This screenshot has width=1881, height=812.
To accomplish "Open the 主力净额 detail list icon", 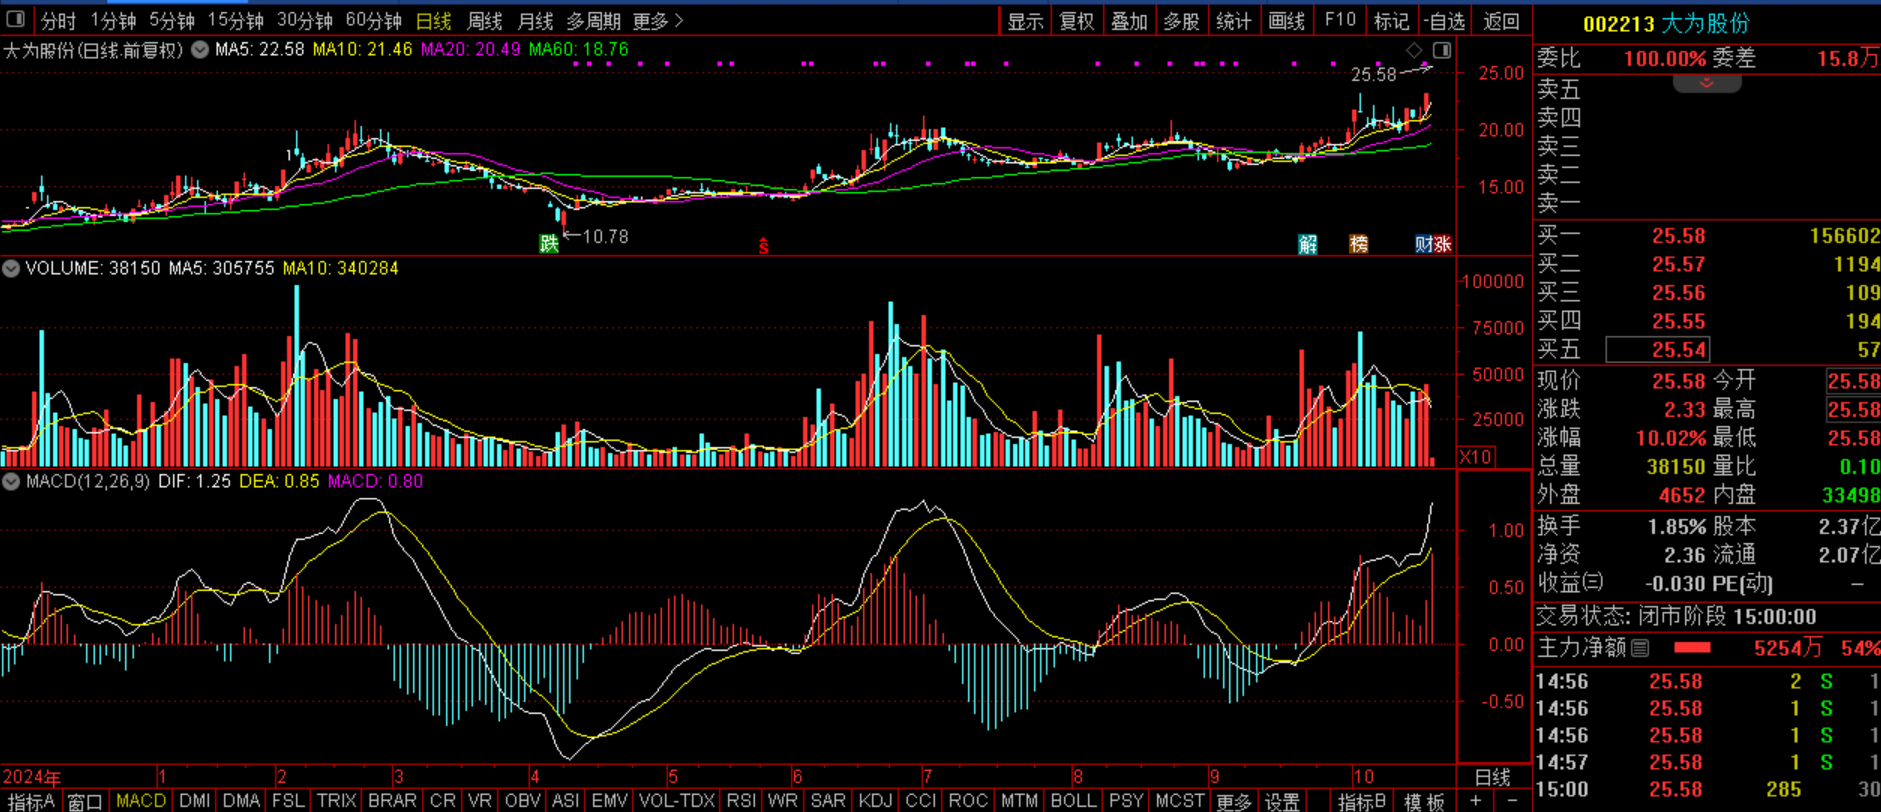I will (x=1640, y=648).
